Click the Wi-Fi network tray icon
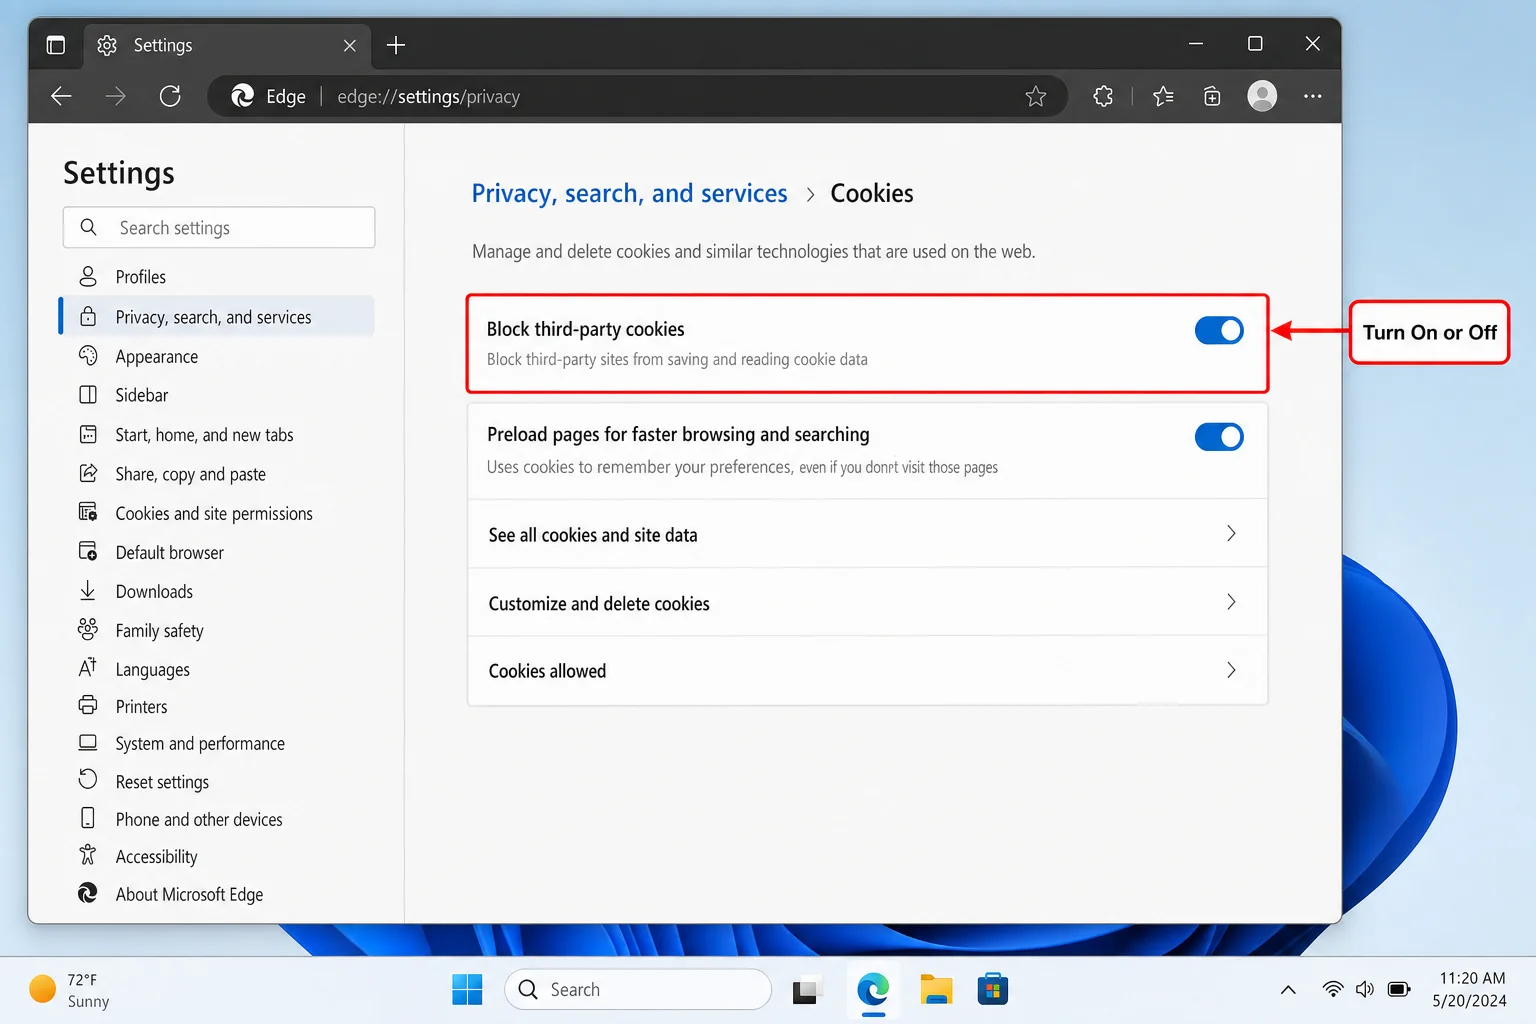The width and height of the screenshot is (1536, 1024). (x=1332, y=989)
